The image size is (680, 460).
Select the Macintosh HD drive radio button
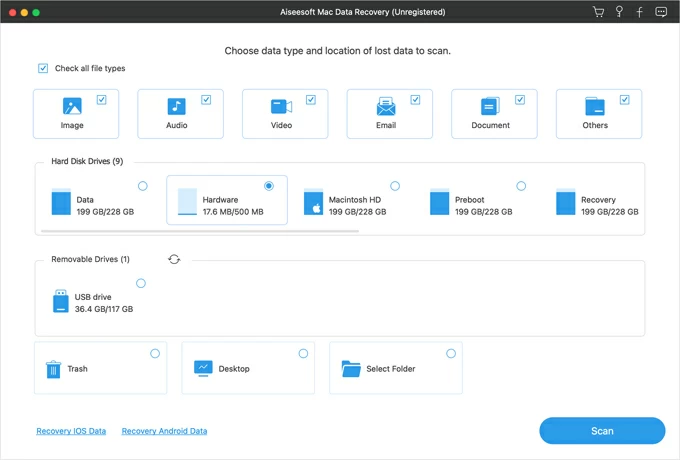tap(395, 186)
